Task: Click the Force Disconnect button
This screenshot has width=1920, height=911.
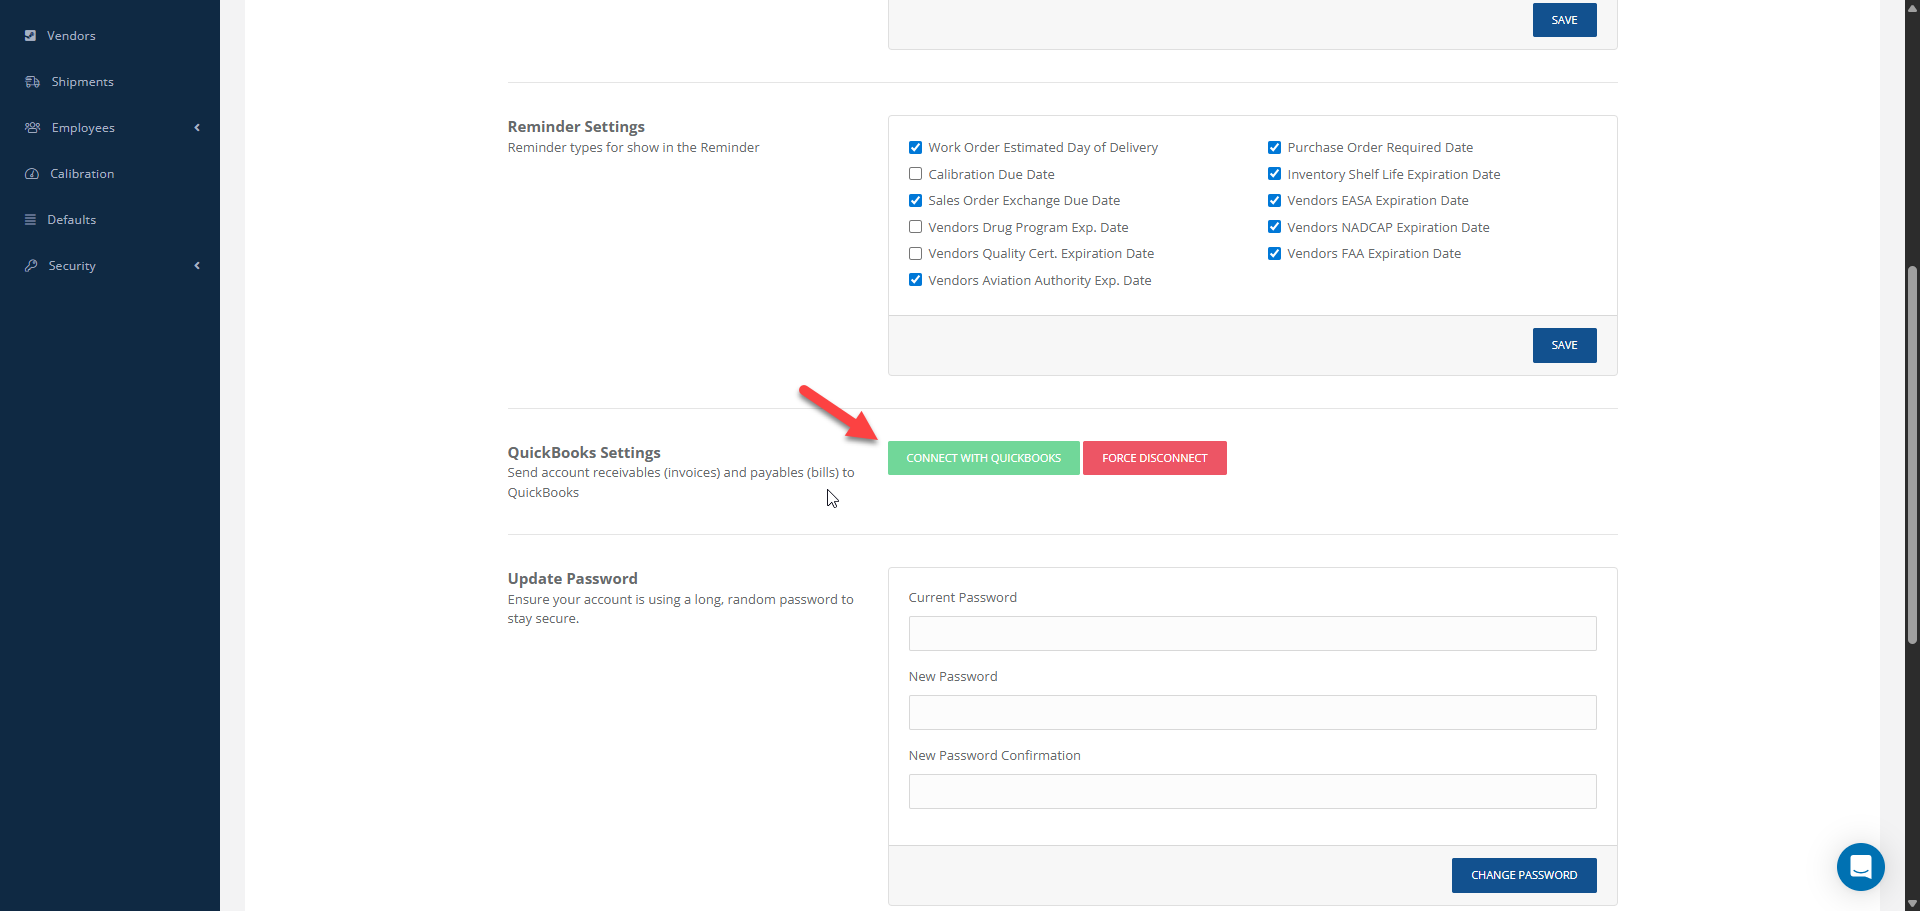Action: tap(1154, 458)
